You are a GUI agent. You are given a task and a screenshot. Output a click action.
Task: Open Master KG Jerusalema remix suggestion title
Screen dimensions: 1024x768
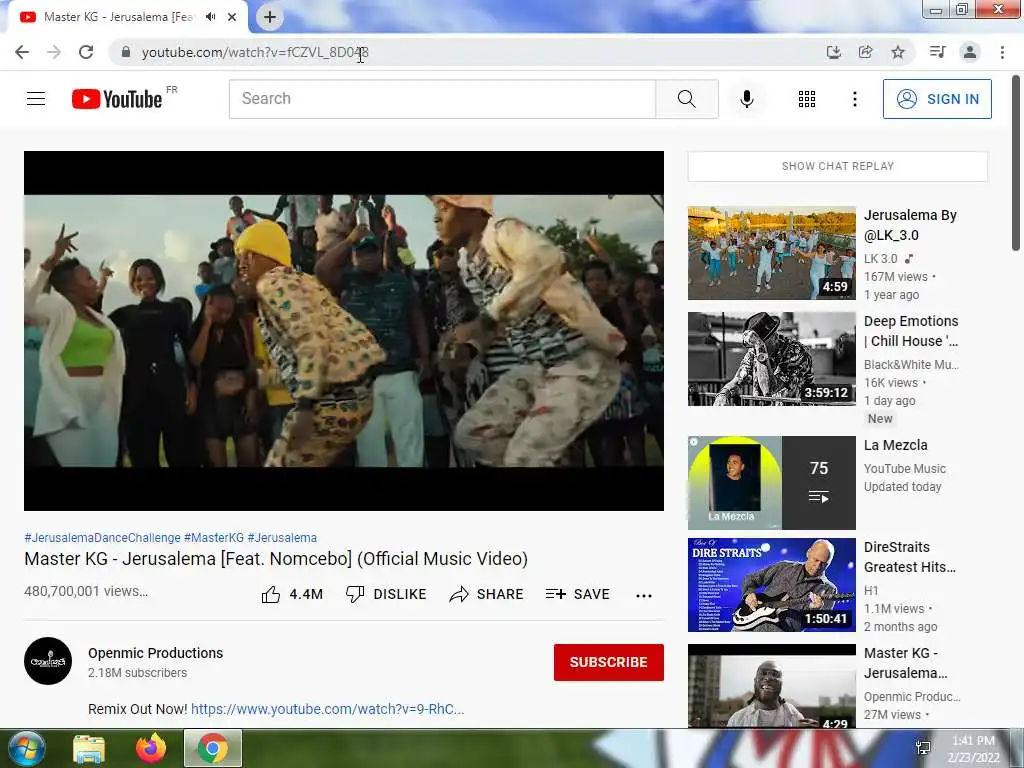coord(905,663)
